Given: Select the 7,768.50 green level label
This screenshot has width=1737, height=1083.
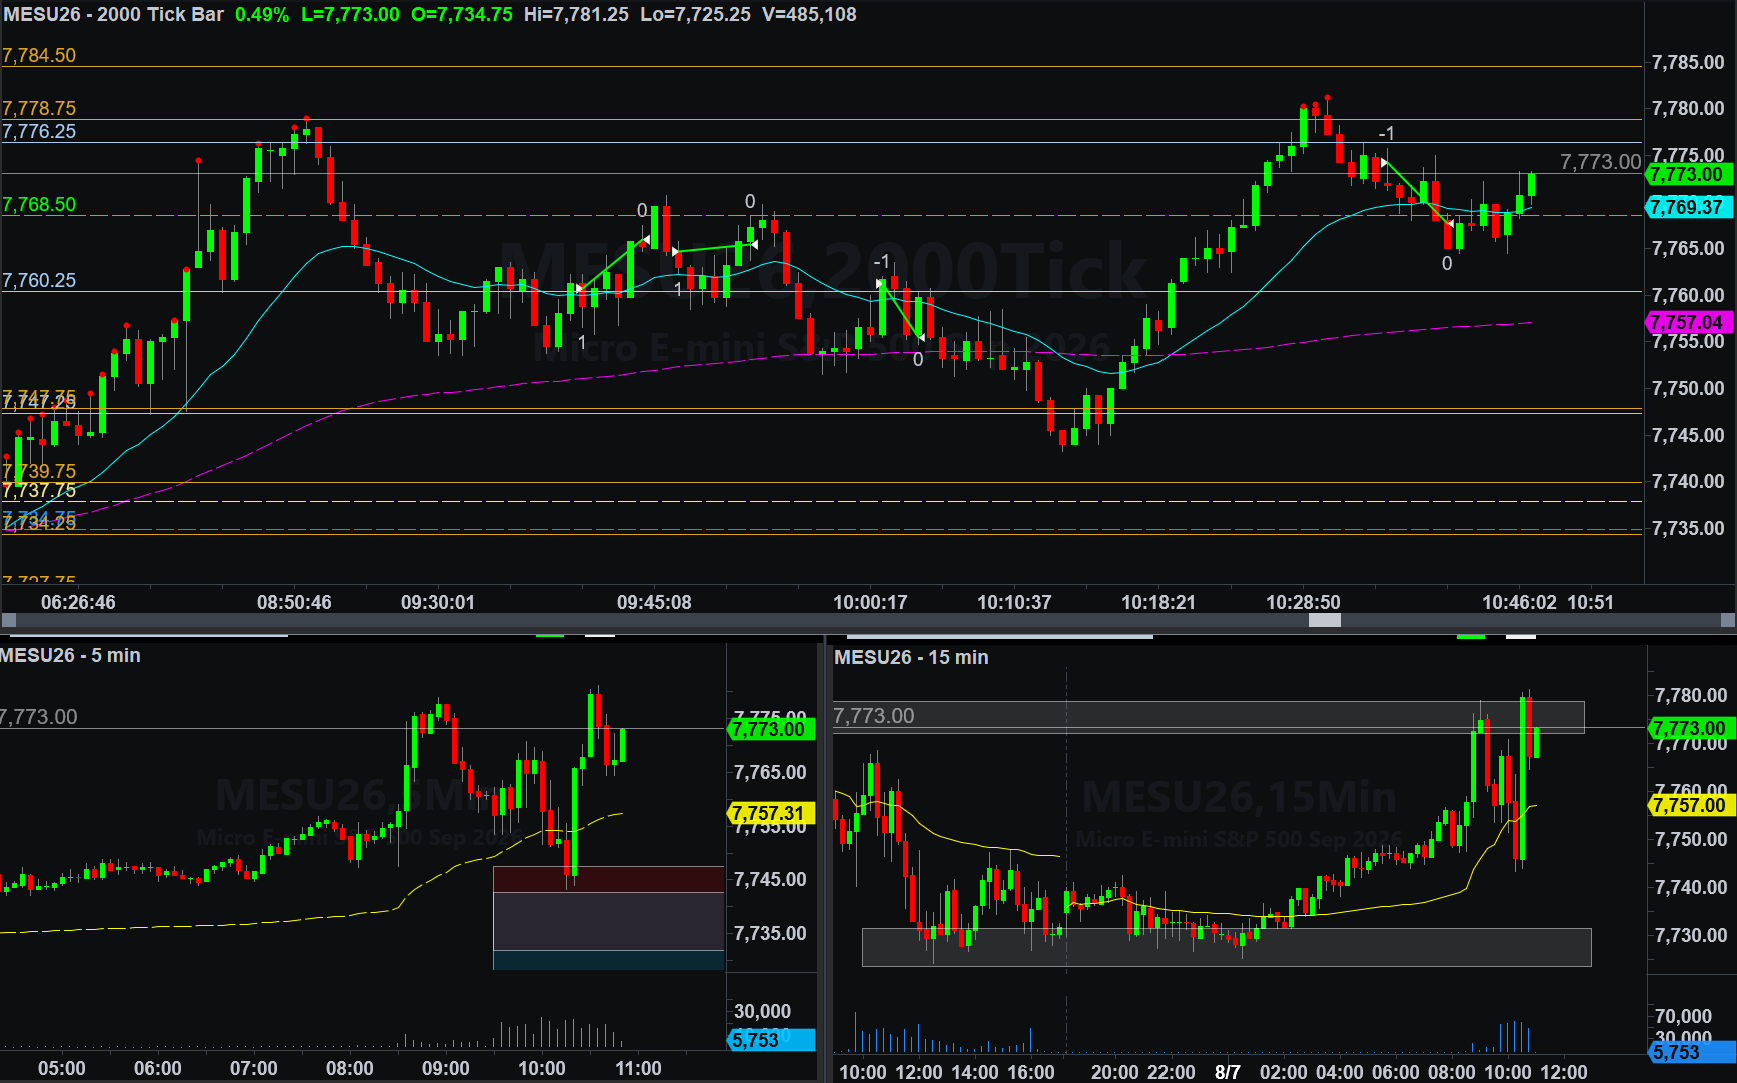Looking at the screenshot, I should coord(39,204).
